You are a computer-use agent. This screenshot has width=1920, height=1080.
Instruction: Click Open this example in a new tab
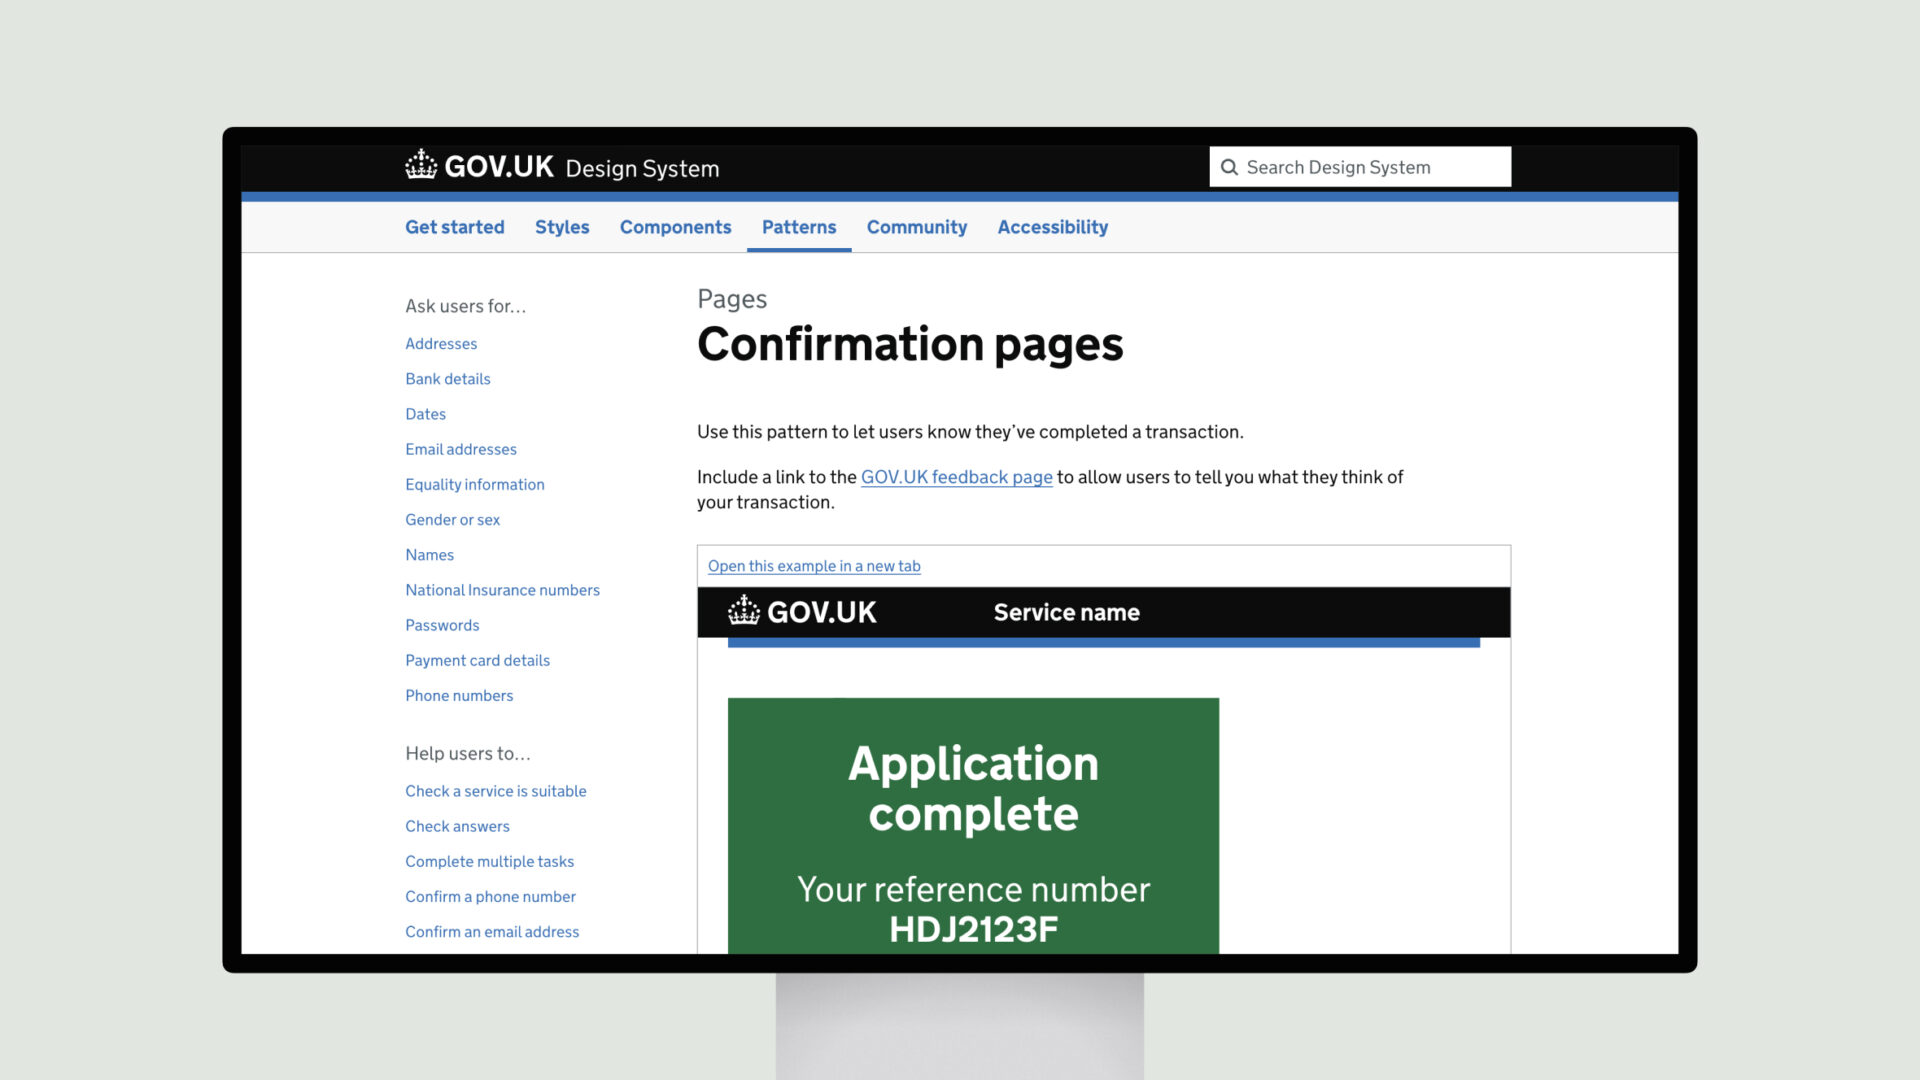pyautogui.click(x=814, y=566)
